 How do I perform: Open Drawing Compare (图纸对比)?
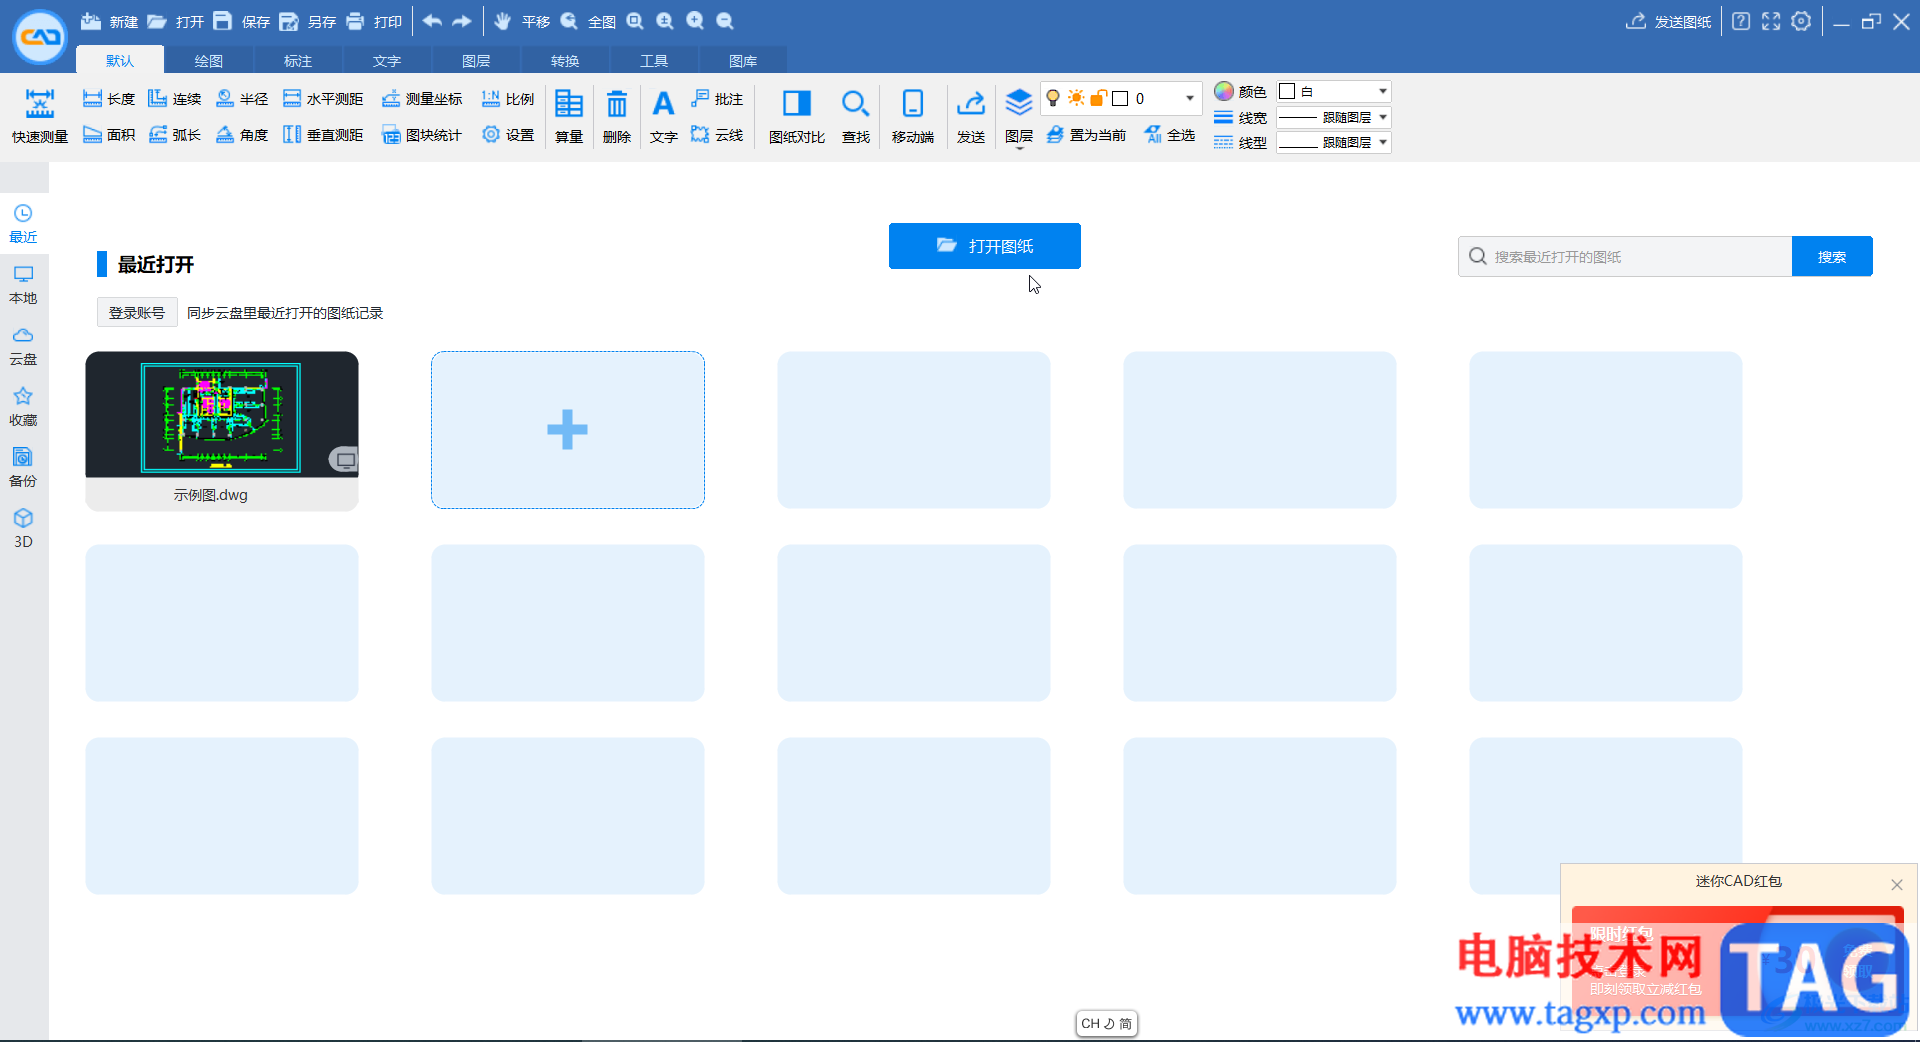(797, 116)
